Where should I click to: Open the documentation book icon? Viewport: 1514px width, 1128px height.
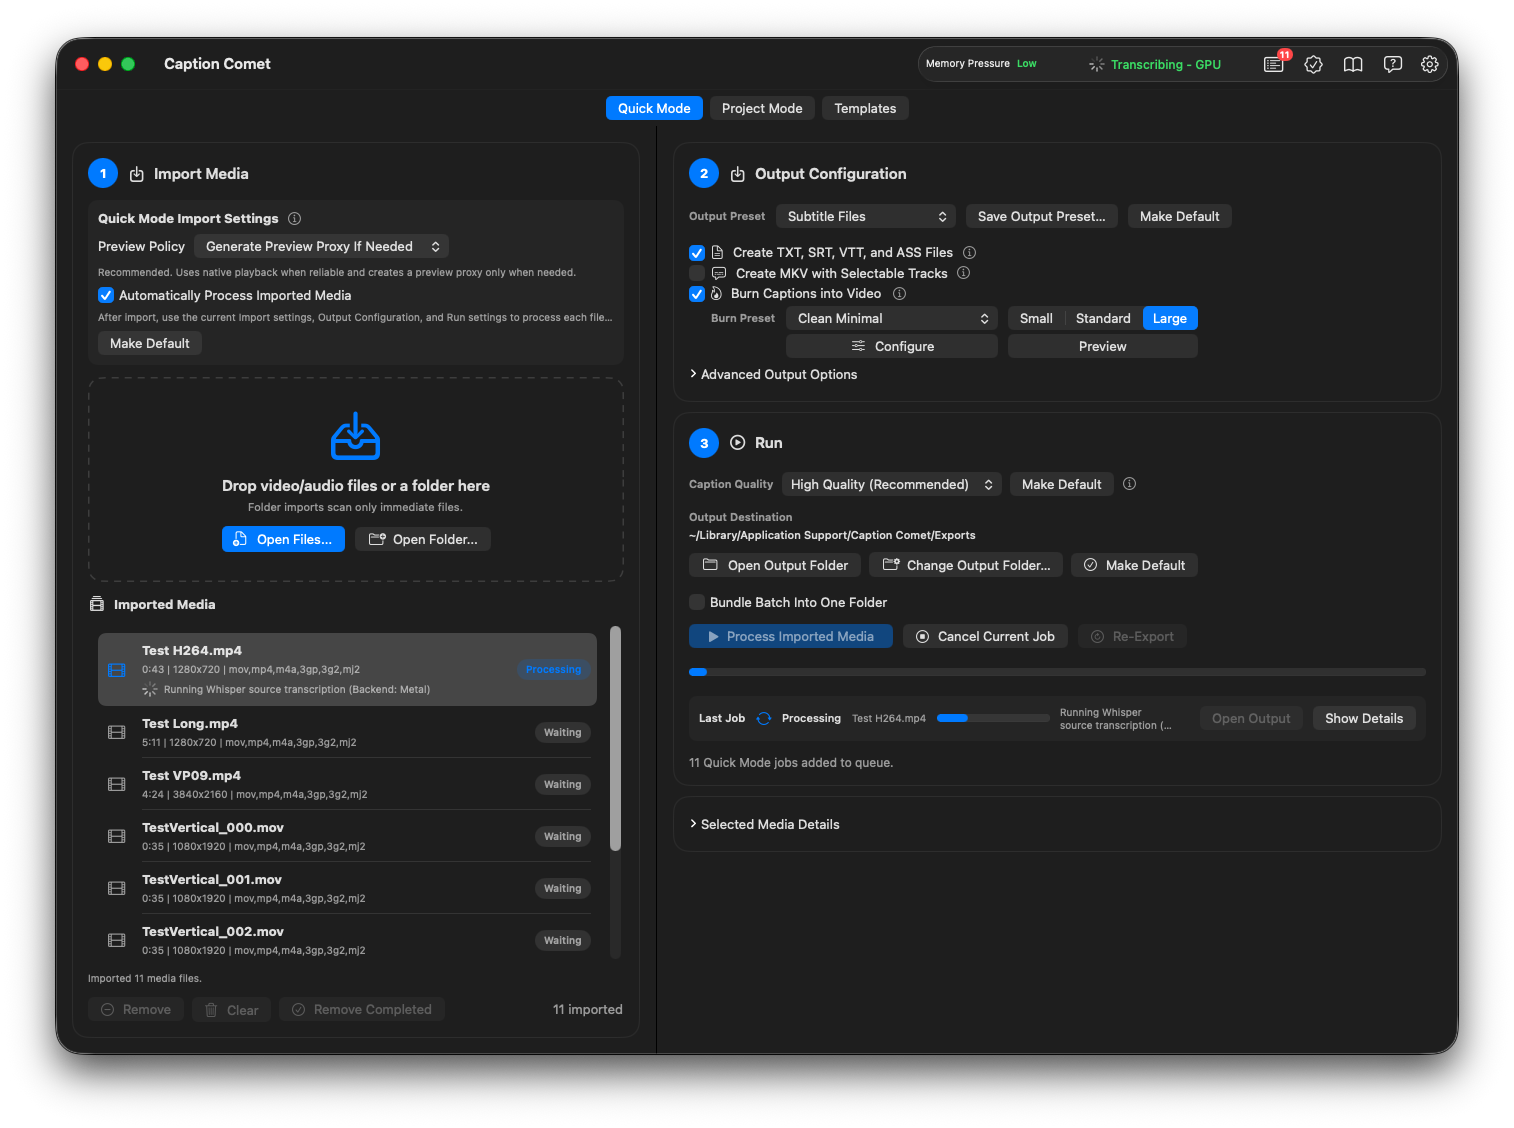[1353, 64]
